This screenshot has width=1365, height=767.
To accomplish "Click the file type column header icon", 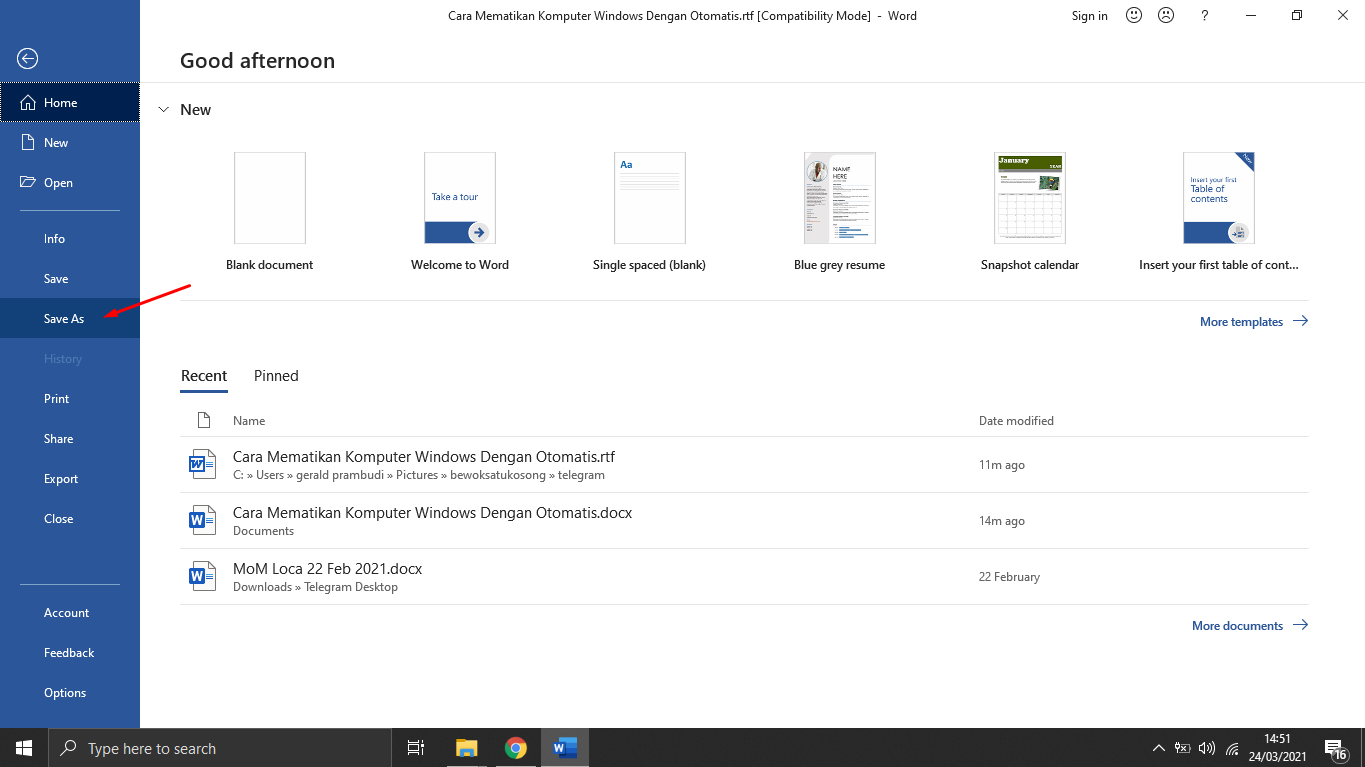I will pyautogui.click(x=204, y=420).
